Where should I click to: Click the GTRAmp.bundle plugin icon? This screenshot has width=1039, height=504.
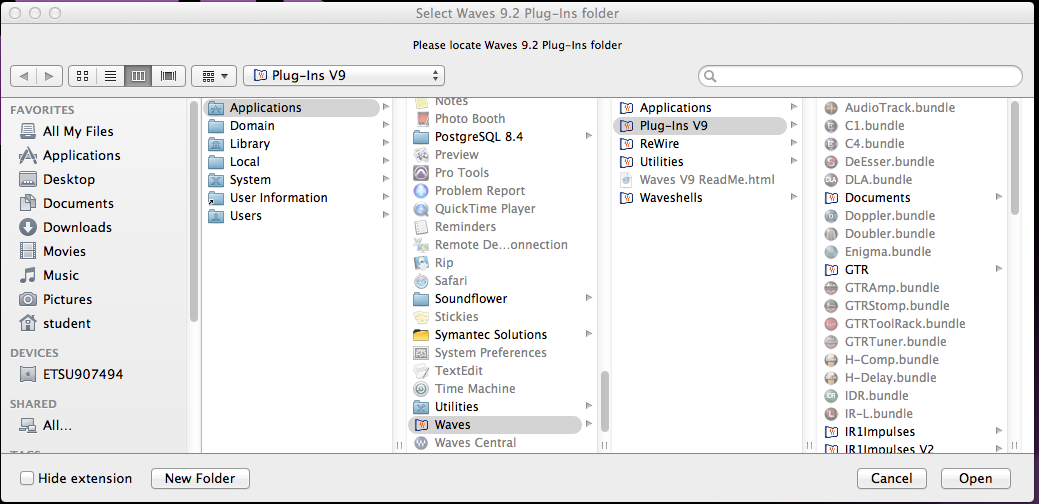click(x=831, y=288)
